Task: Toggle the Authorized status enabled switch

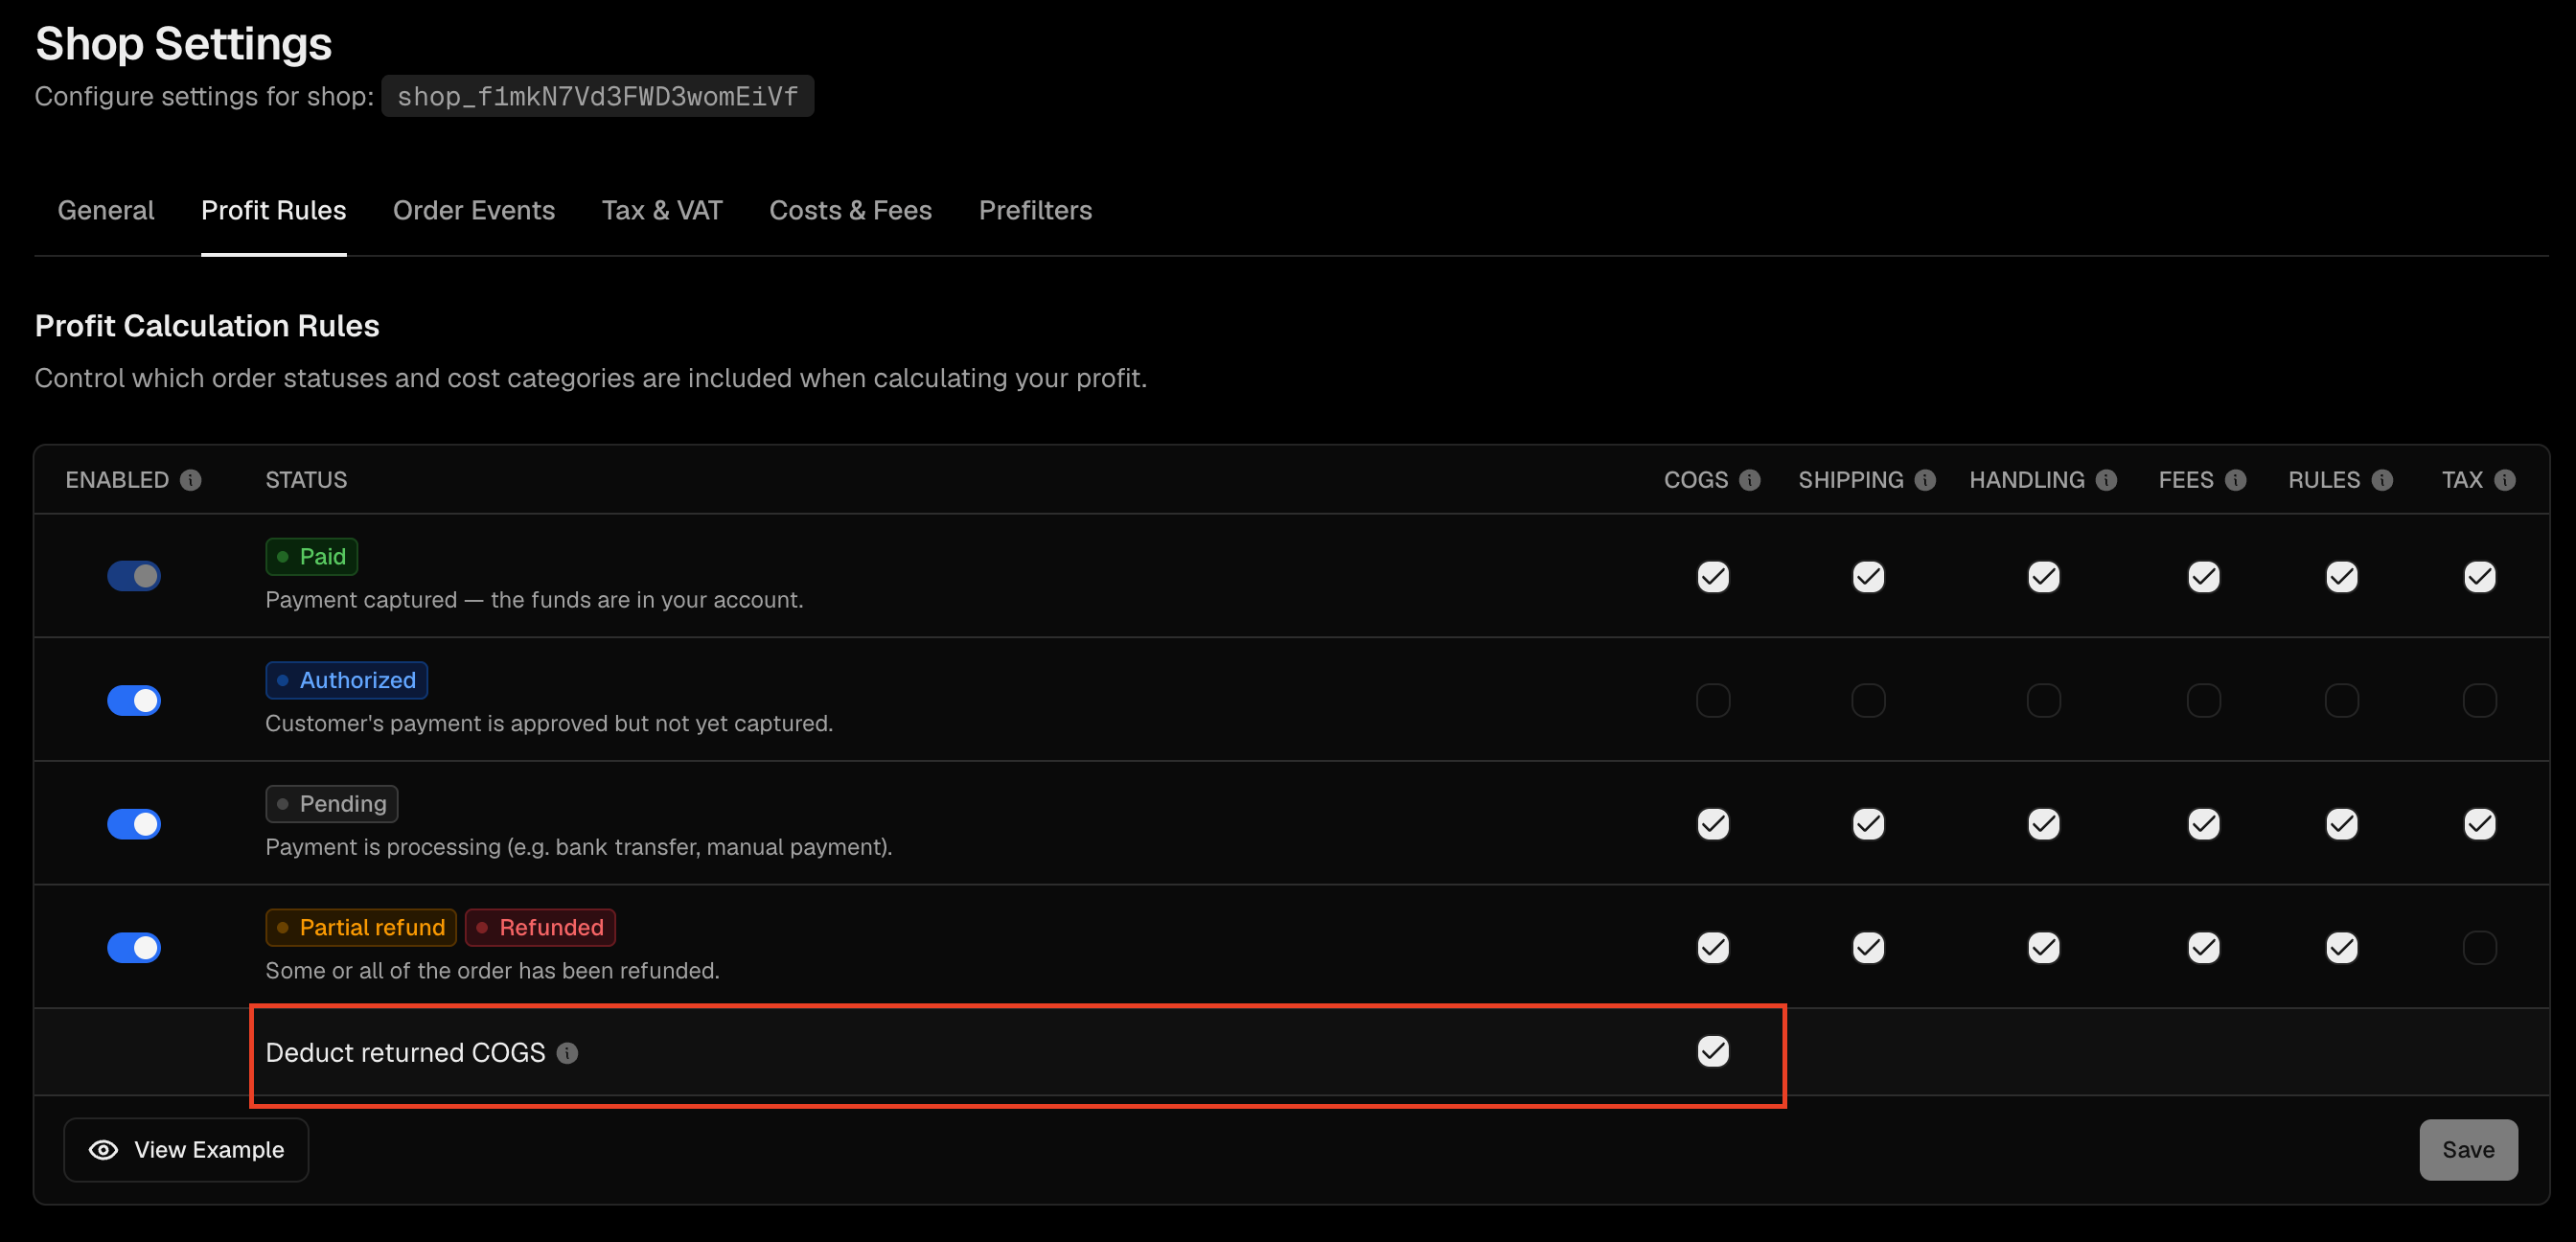Action: (x=134, y=700)
